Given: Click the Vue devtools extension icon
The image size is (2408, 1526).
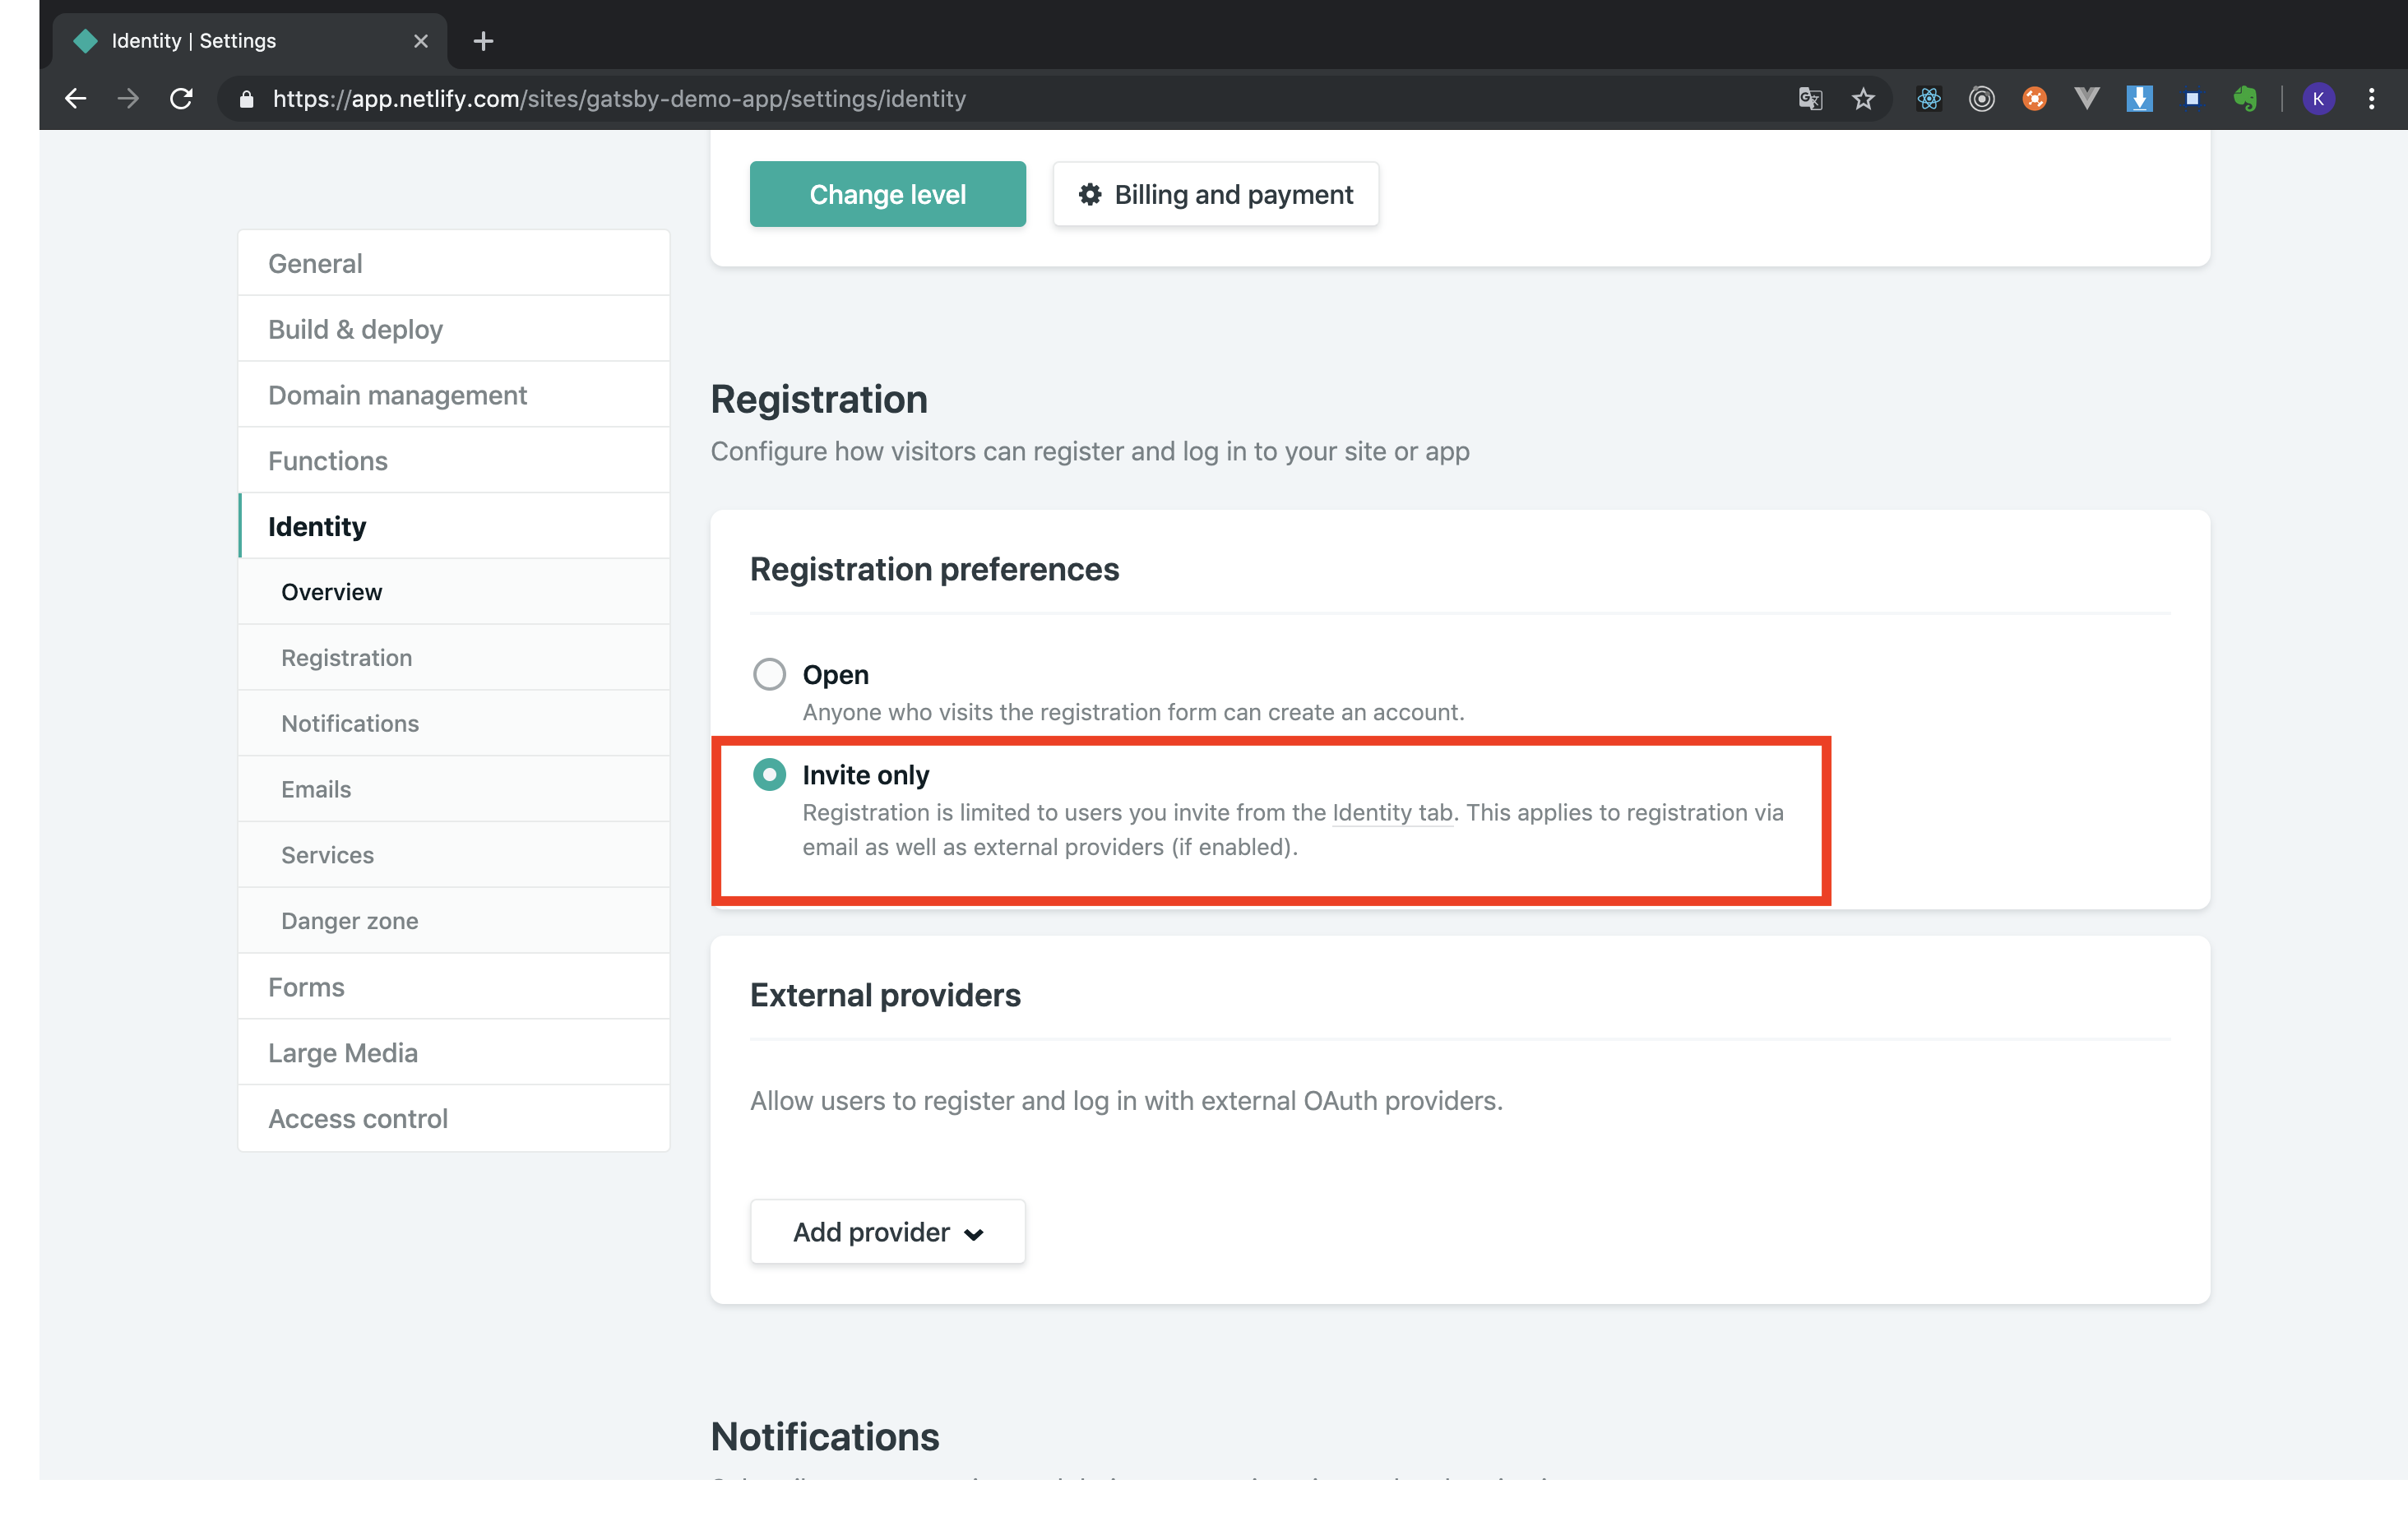Looking at the screenshot, I should click(x=2086, y=98).
